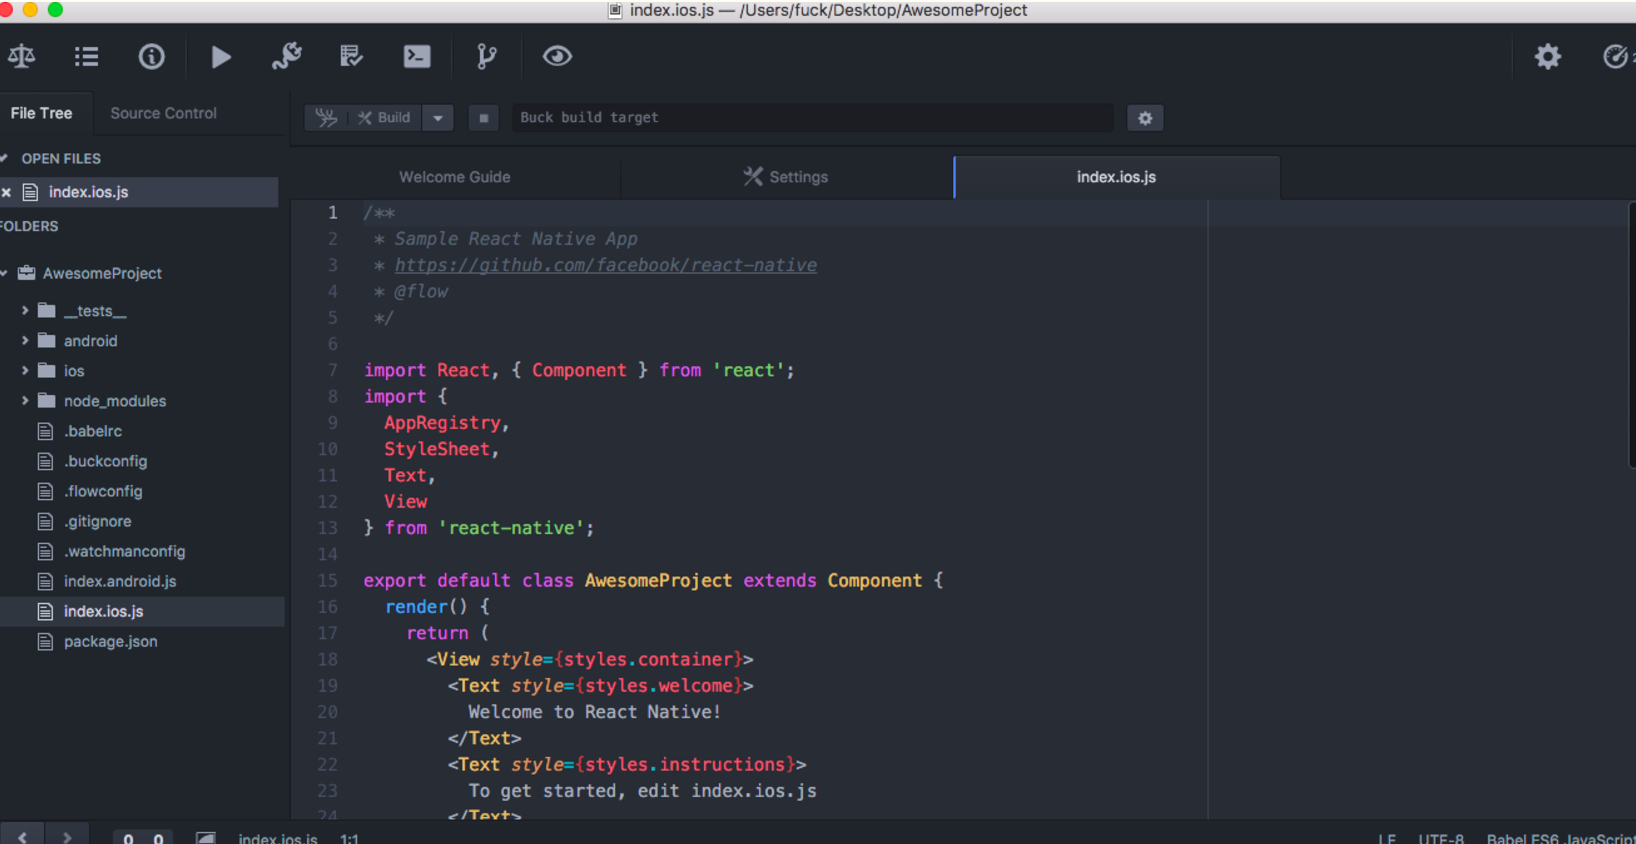Click the list outline icon in top toolbar
Screen dimensions: 1636x844
[86, 56]
